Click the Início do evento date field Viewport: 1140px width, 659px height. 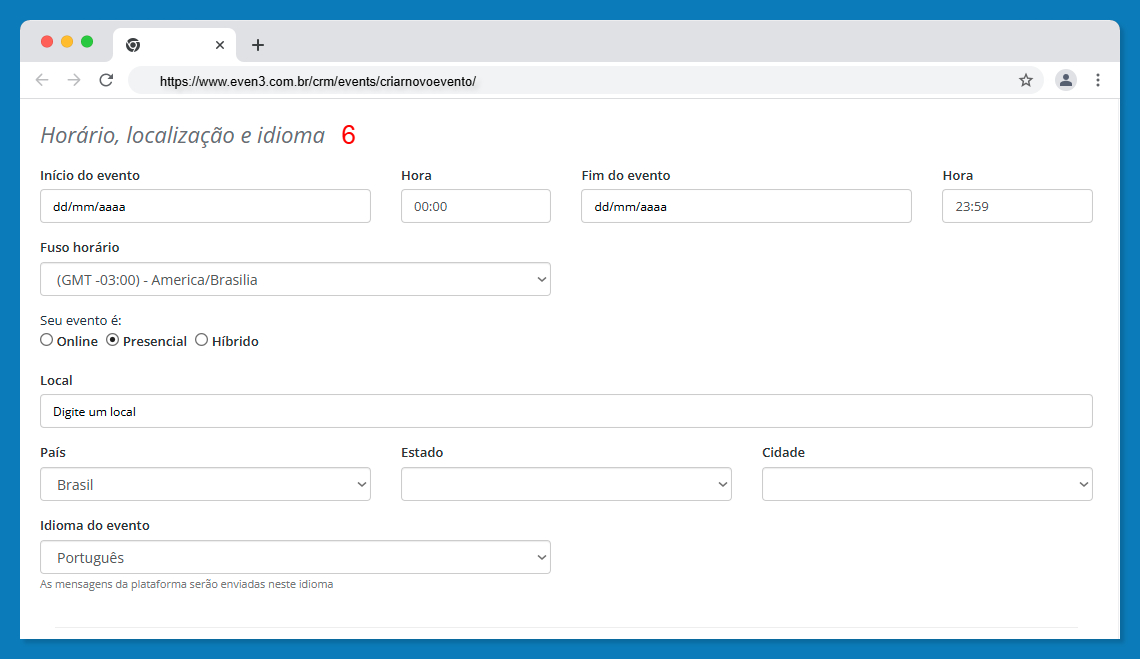(205, 207)
